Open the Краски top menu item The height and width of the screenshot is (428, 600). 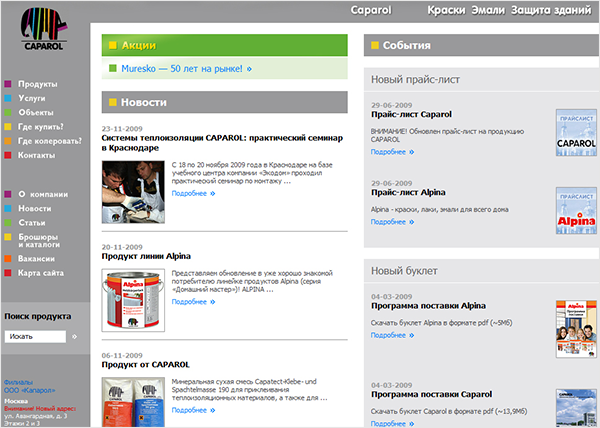[x=446, y=10]
